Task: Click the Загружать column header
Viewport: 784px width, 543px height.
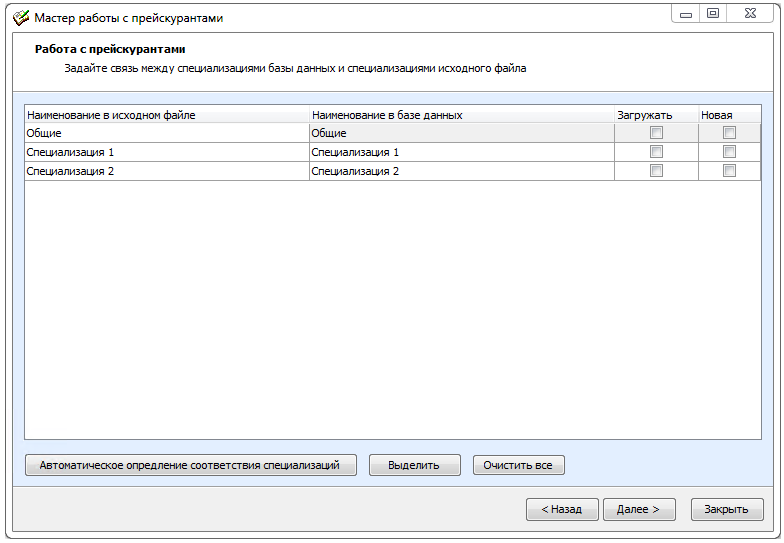Action: tap(655, 115)
